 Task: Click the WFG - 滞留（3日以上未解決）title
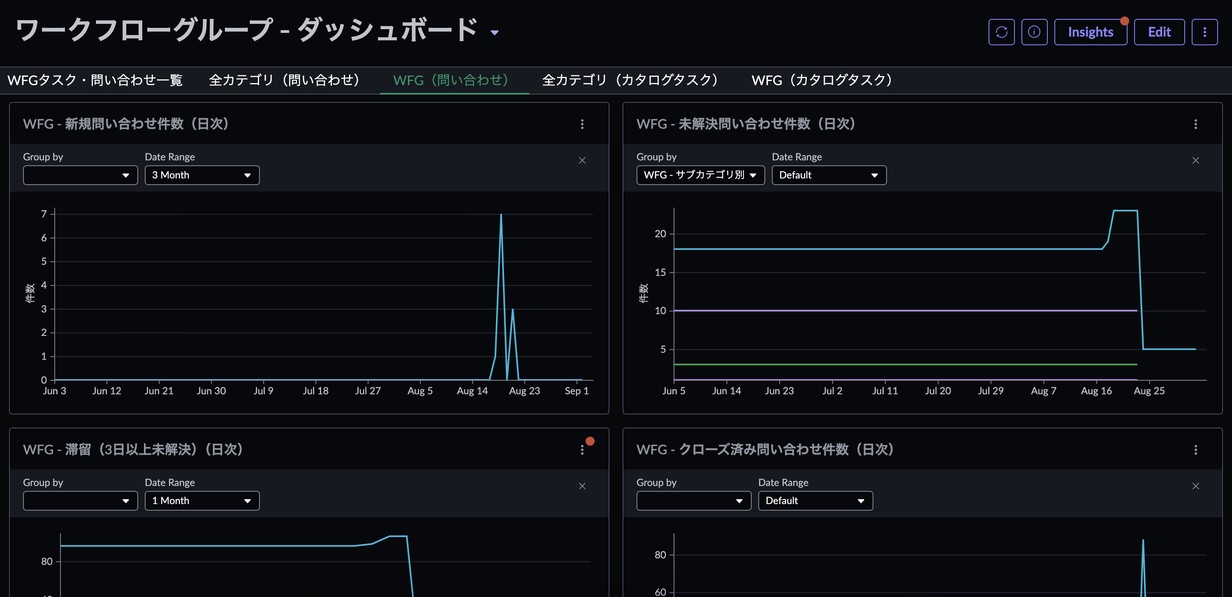134,450
